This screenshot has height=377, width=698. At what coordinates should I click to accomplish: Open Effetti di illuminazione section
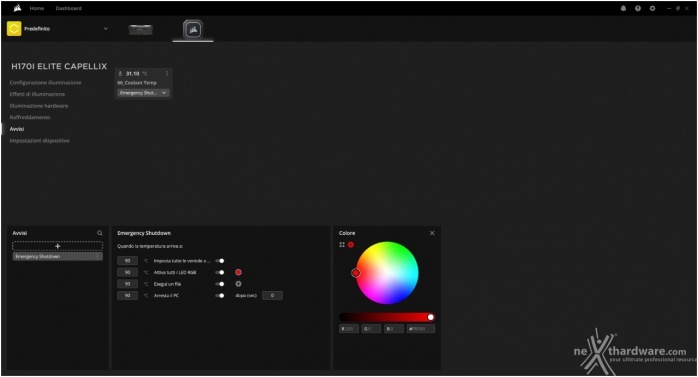click(37, 94)
